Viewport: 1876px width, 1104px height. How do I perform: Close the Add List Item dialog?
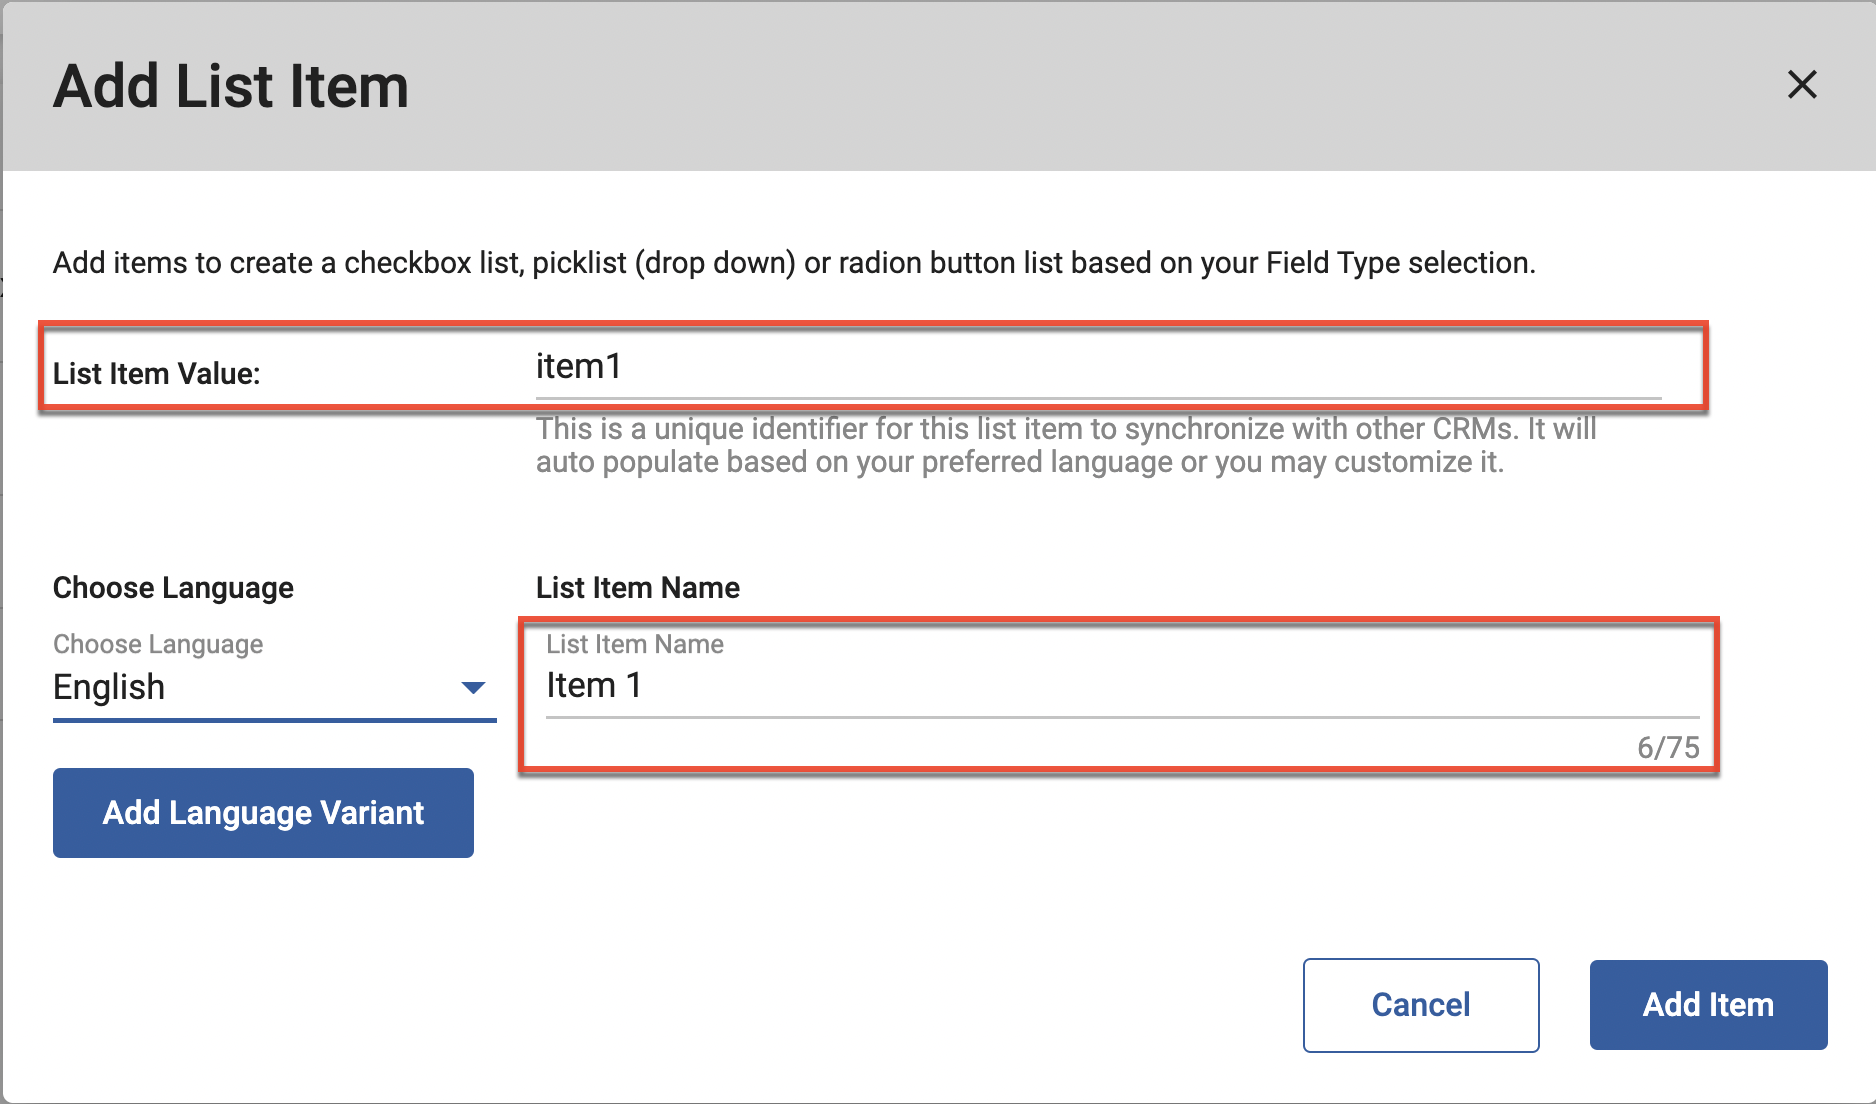[x=1801, y=85]
